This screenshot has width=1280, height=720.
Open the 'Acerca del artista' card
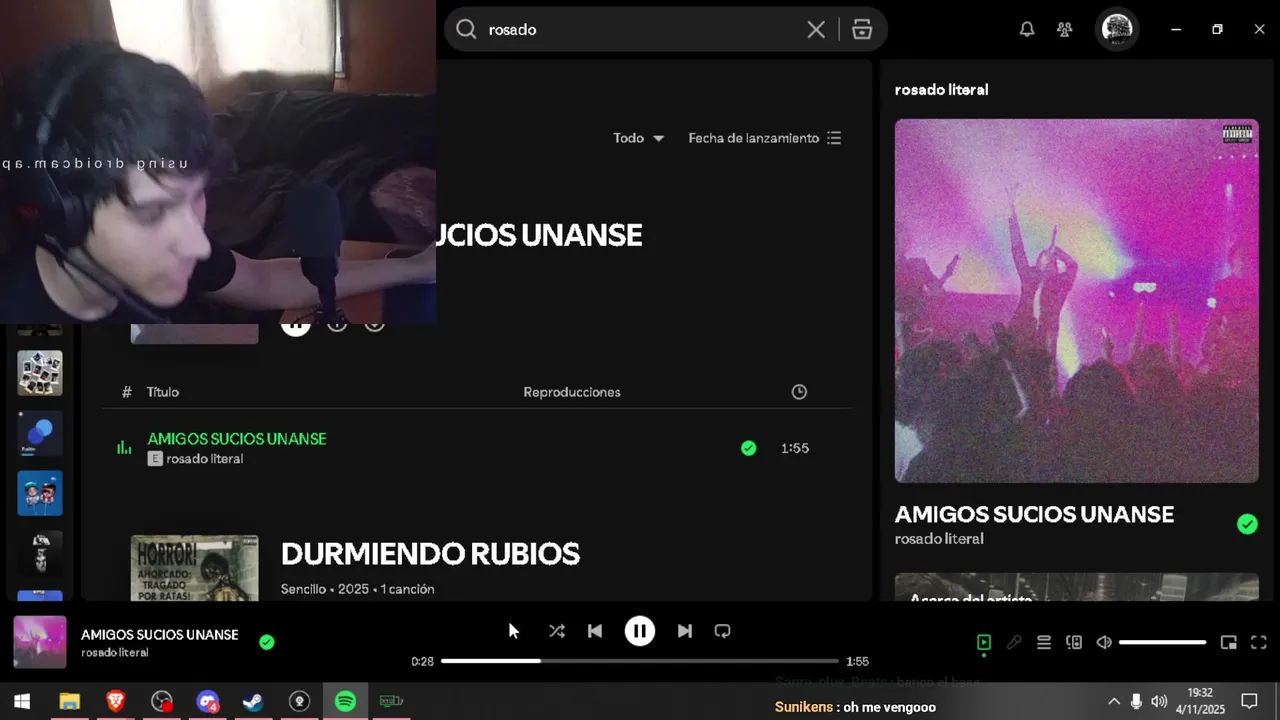[1077, 588]
